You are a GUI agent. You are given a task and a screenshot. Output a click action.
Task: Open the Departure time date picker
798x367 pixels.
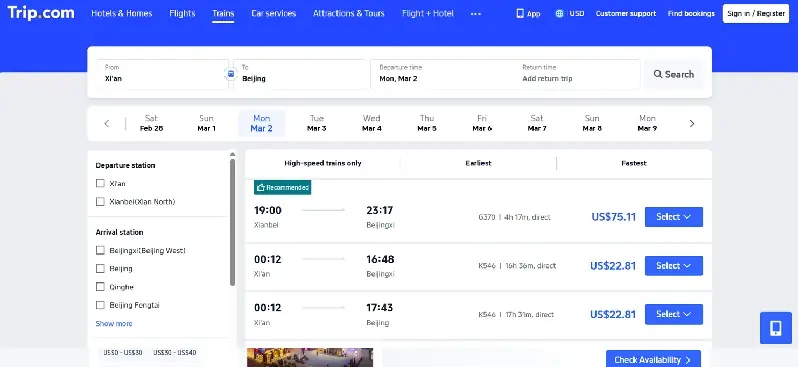(442, 74)
